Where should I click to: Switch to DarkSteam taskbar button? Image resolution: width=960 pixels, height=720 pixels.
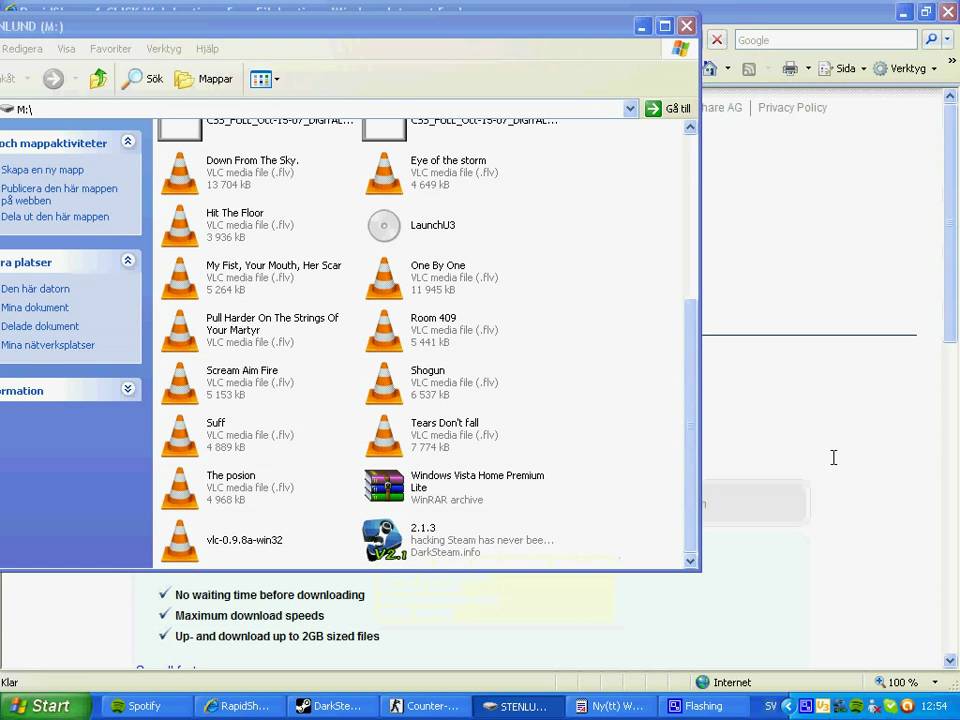pos(331,706)
